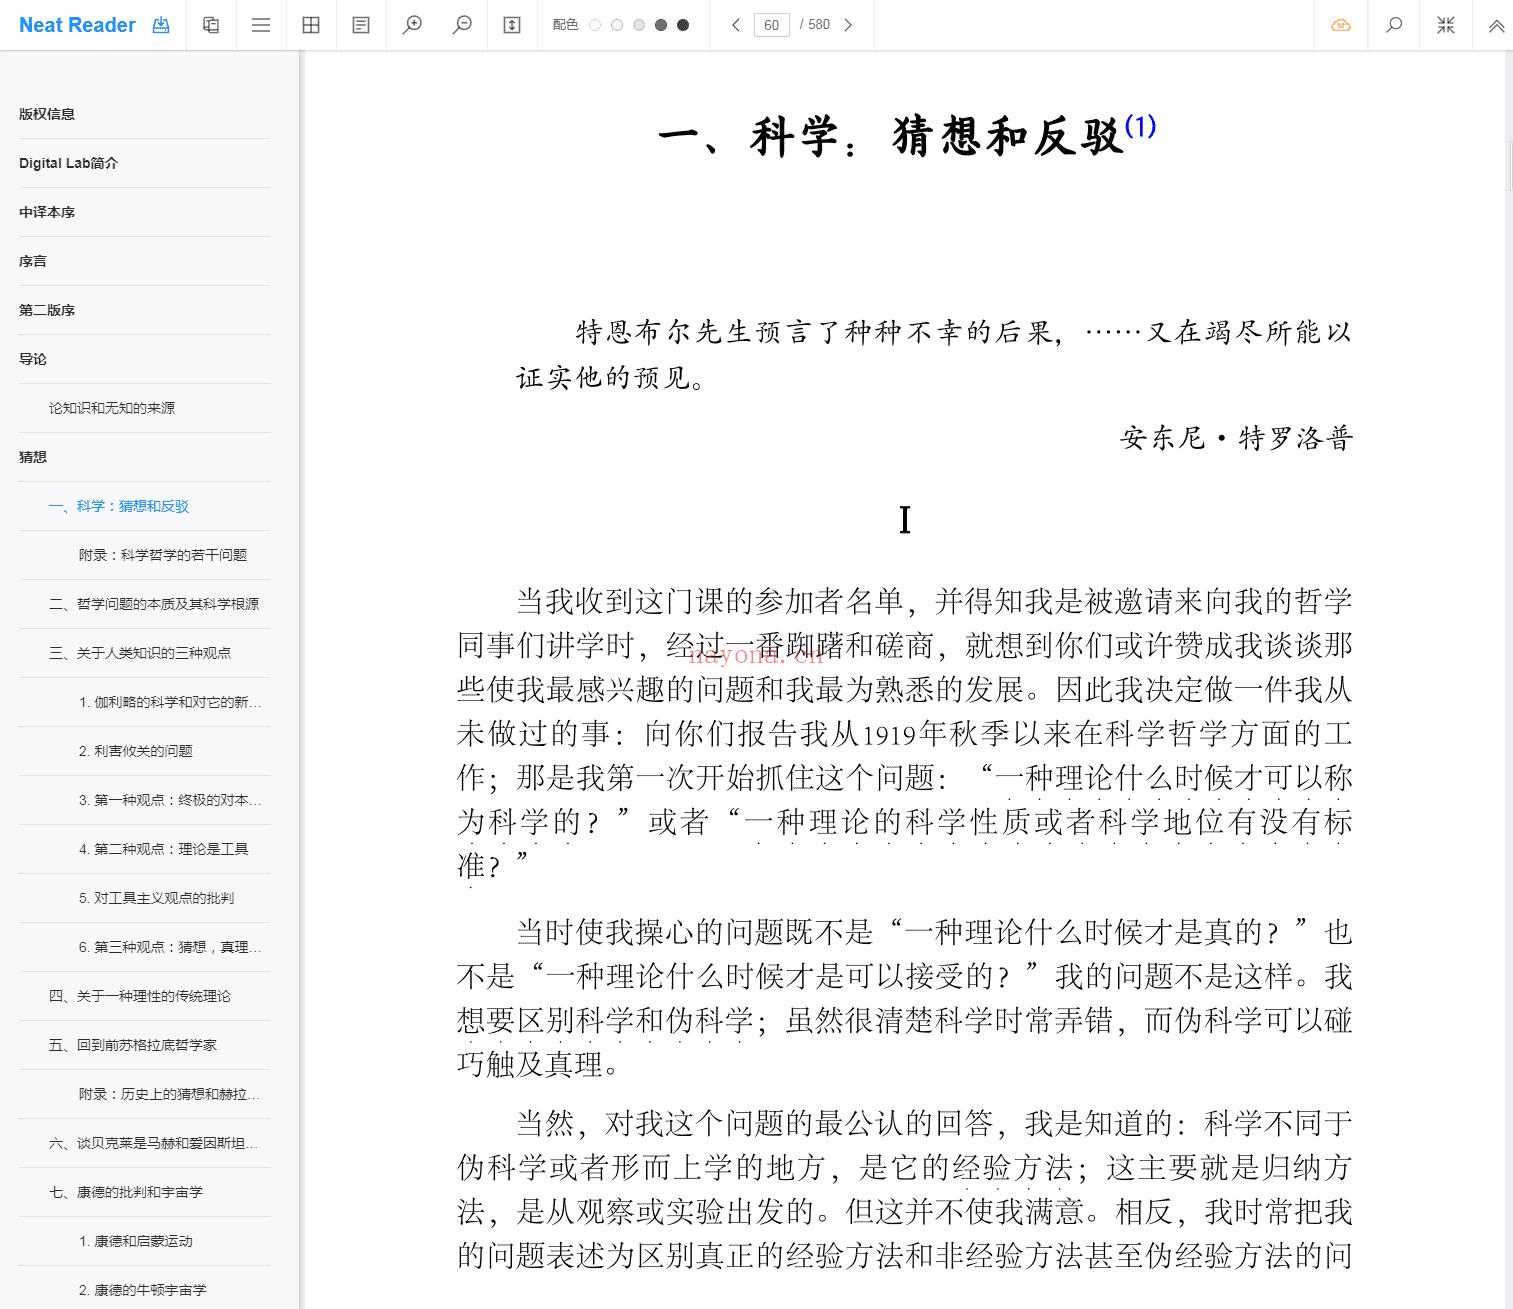Click the 配色 theme label
1513x1309 pixels.
(x=565, y=25)
